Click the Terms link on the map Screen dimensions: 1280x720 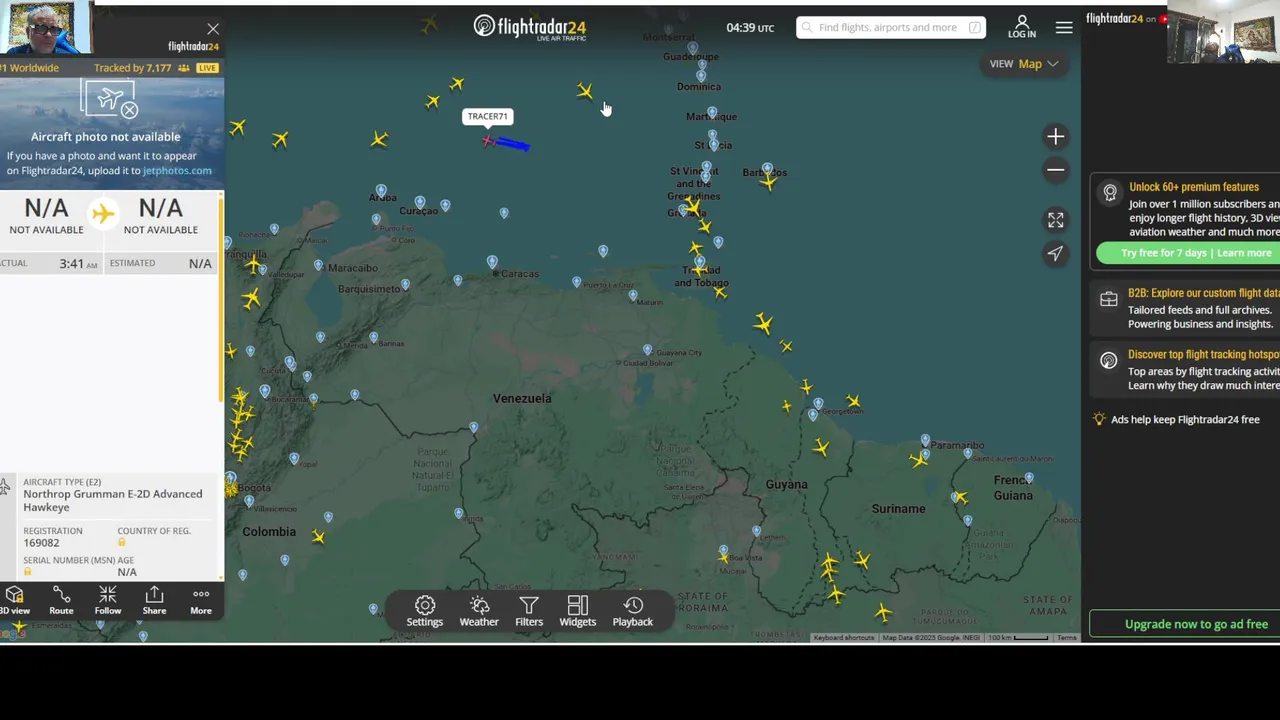(x=1067, y=638)
